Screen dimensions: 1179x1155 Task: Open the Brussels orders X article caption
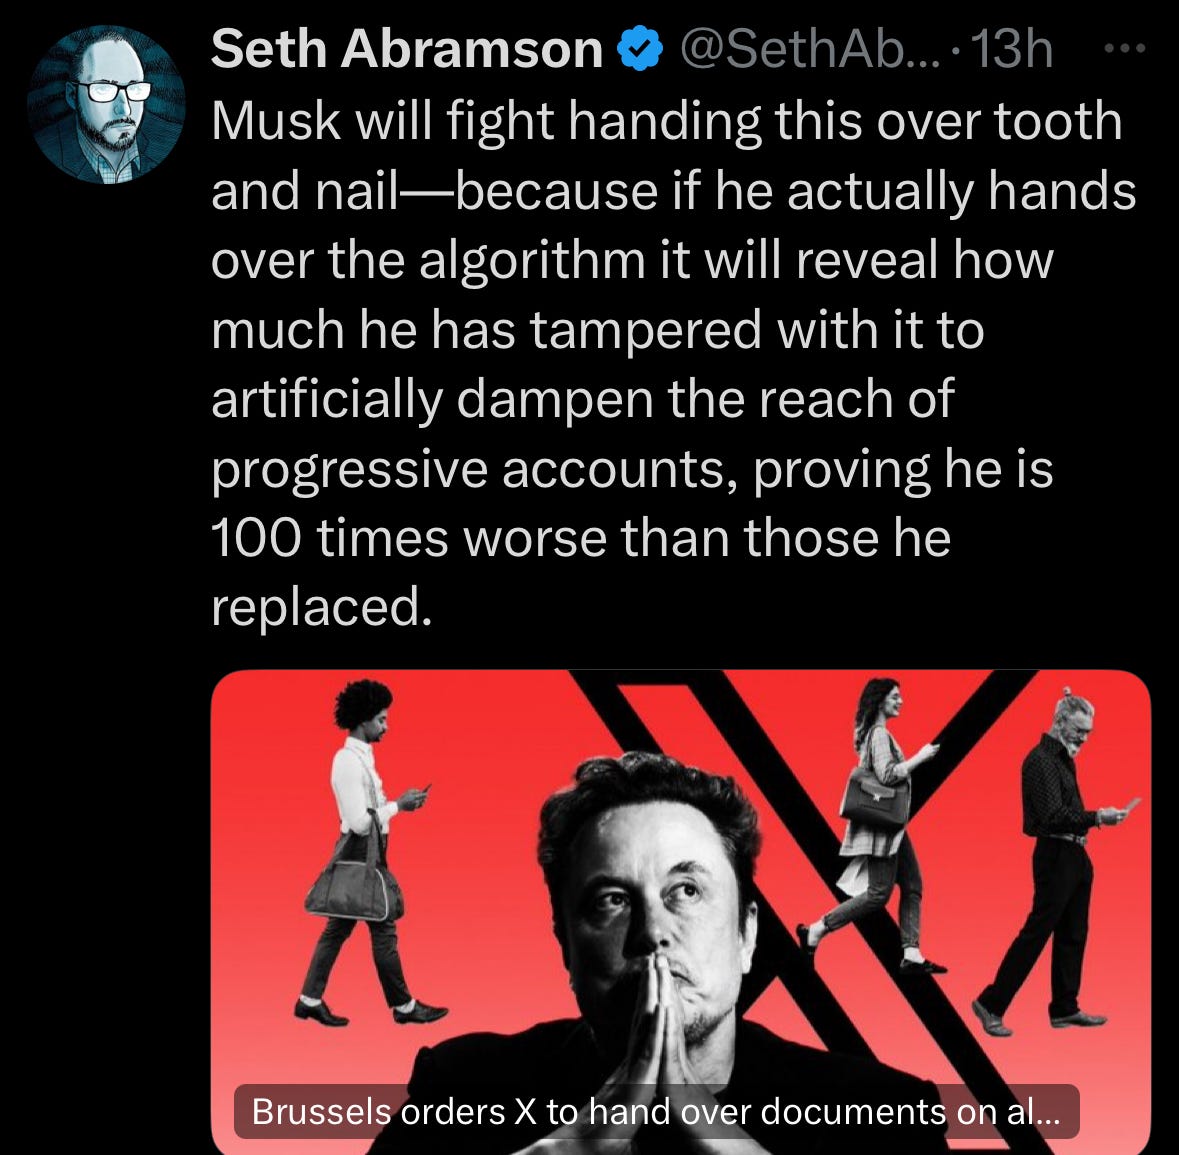click(x=656, y=1111)
